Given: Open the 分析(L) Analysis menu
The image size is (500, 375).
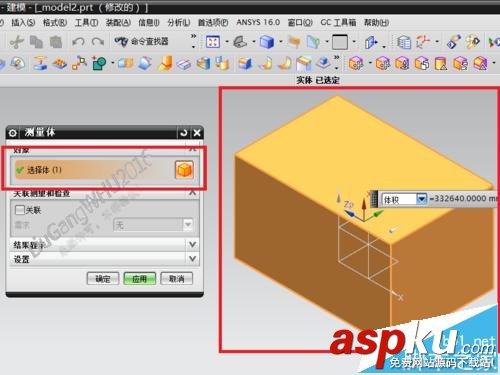Looking at the screenshot, I should click(179, 23).
